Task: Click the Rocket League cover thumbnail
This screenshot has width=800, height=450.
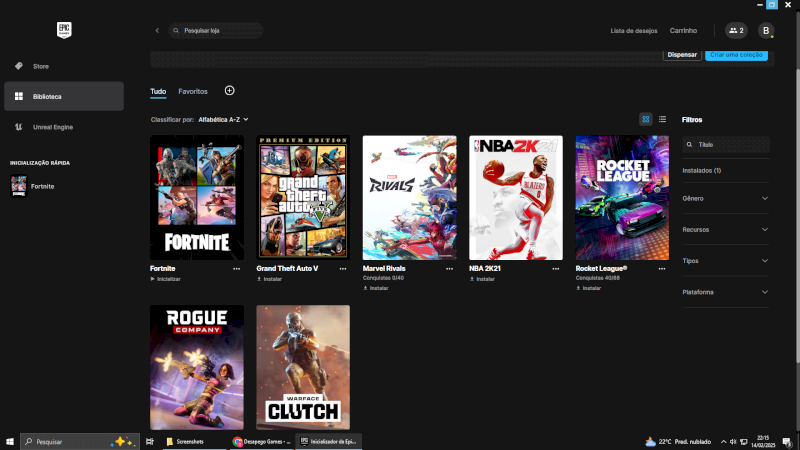Action: pyautogui.click(x=622, y=198)
